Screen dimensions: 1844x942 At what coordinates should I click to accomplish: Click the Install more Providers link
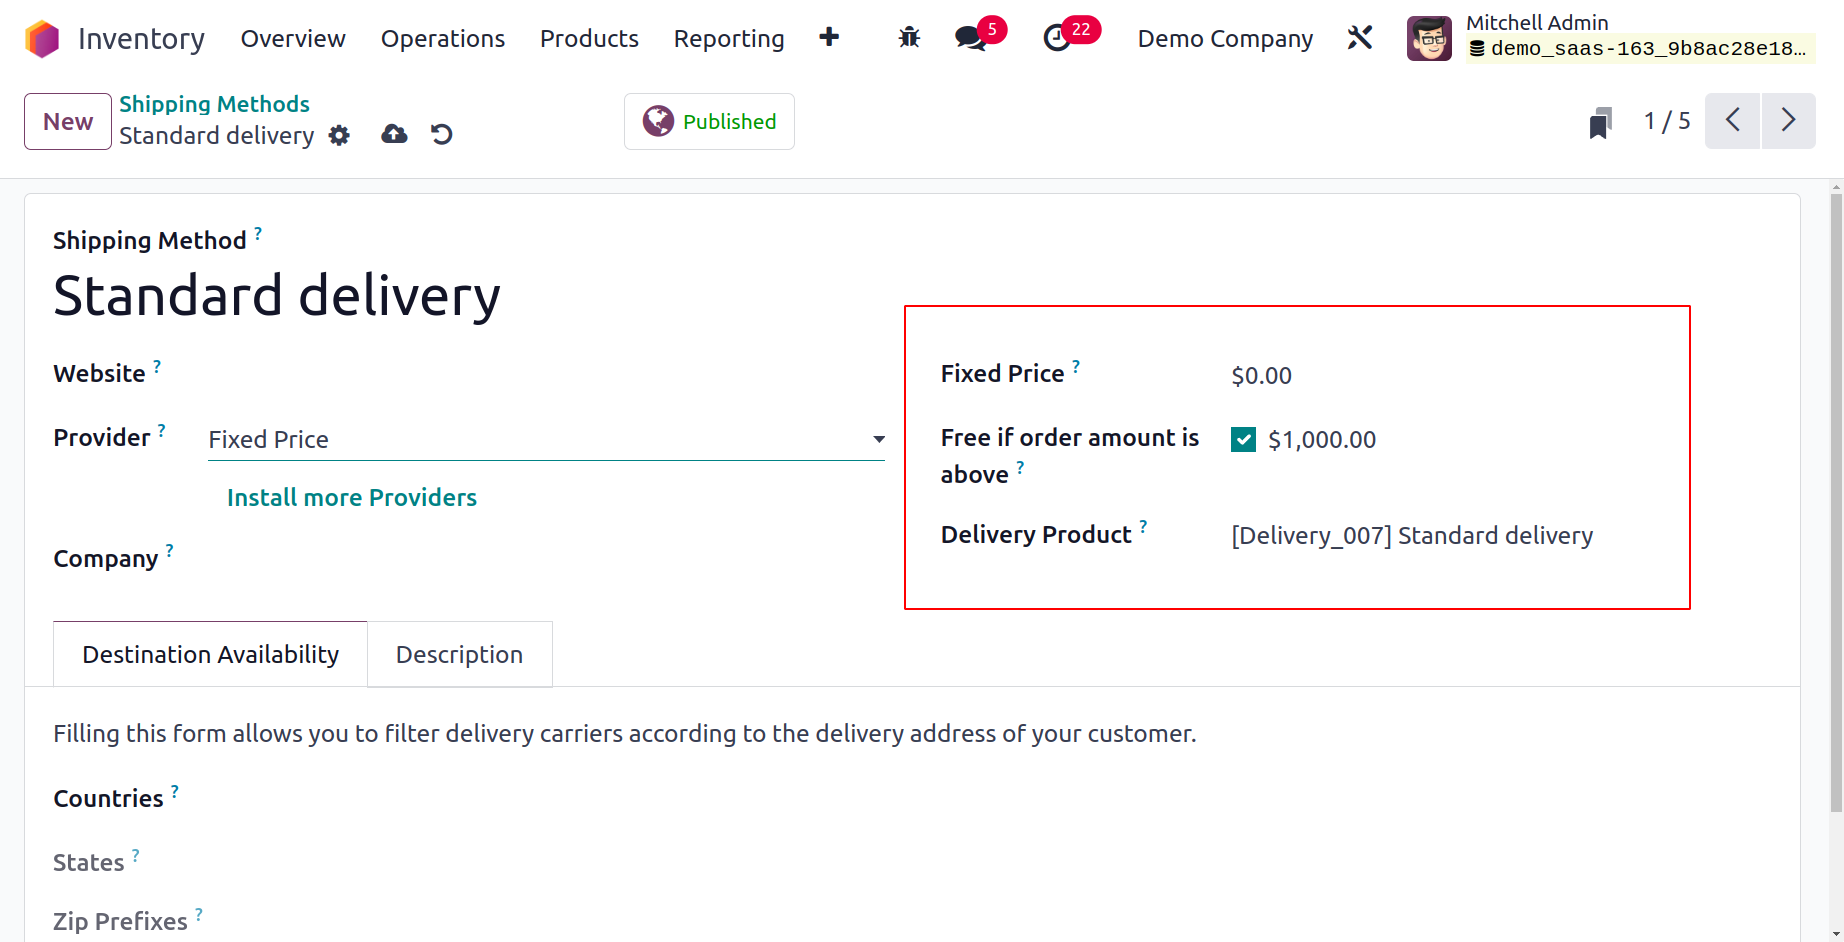(352, 498)
